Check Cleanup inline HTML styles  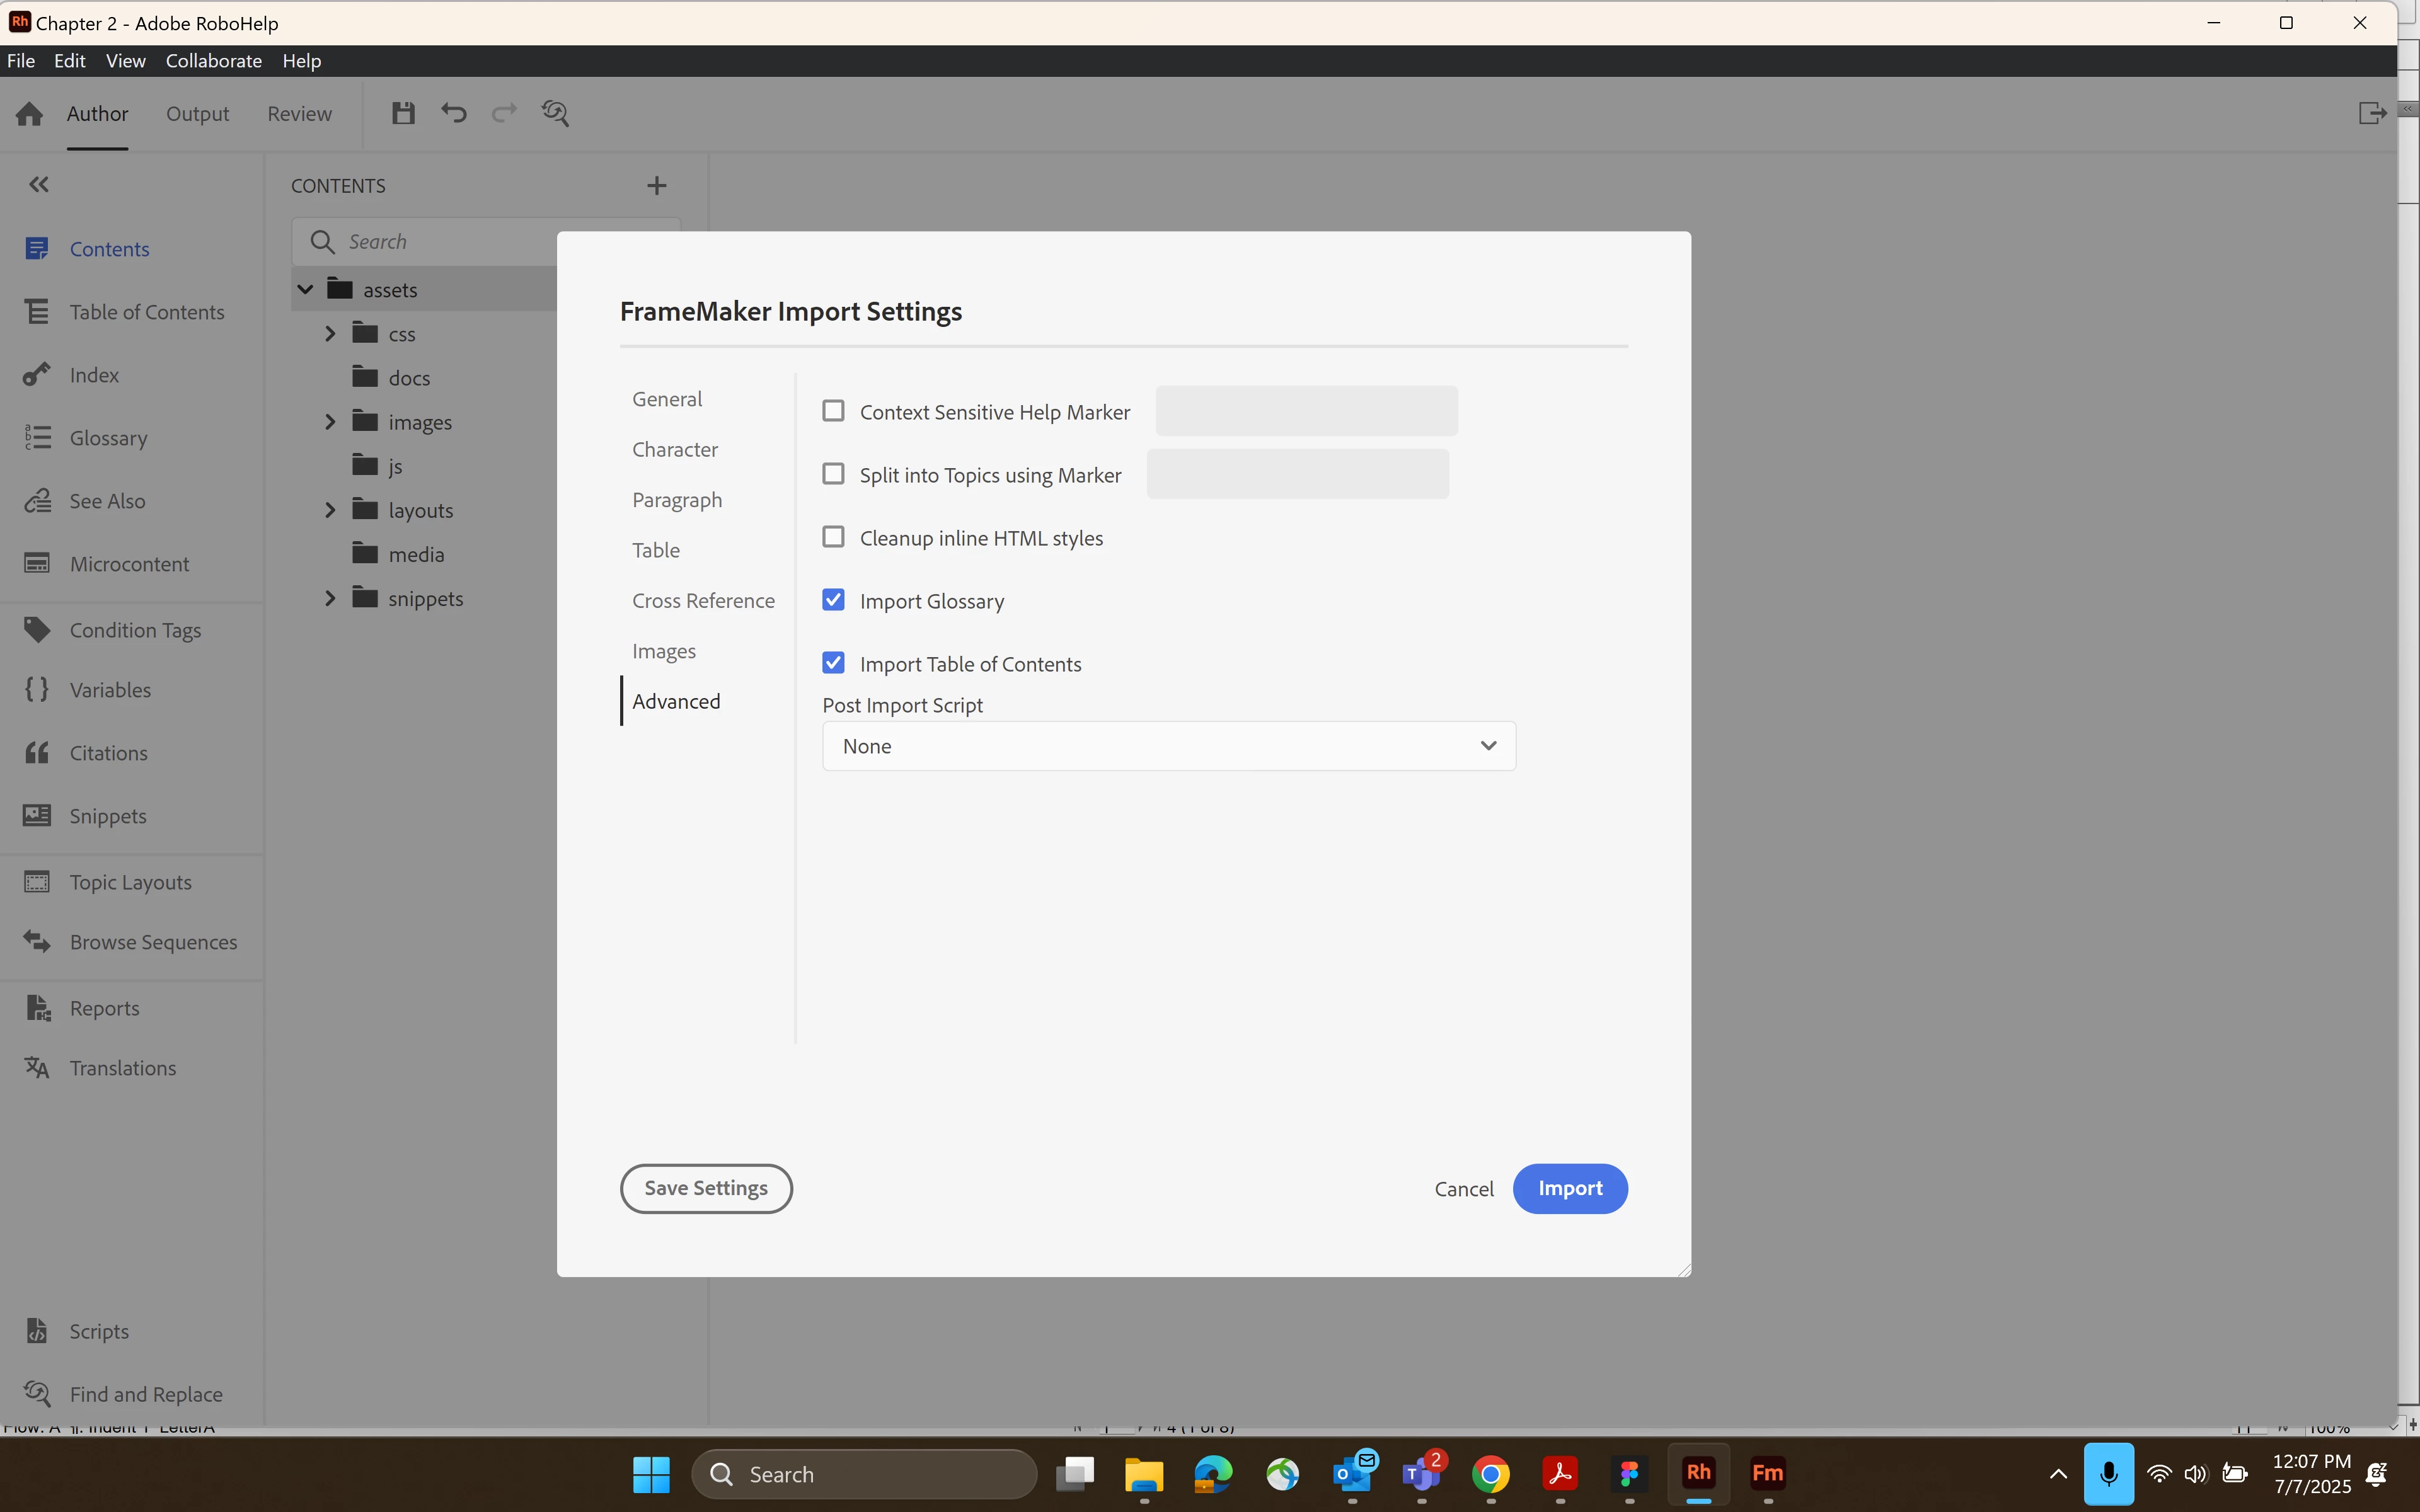[833, 537]
